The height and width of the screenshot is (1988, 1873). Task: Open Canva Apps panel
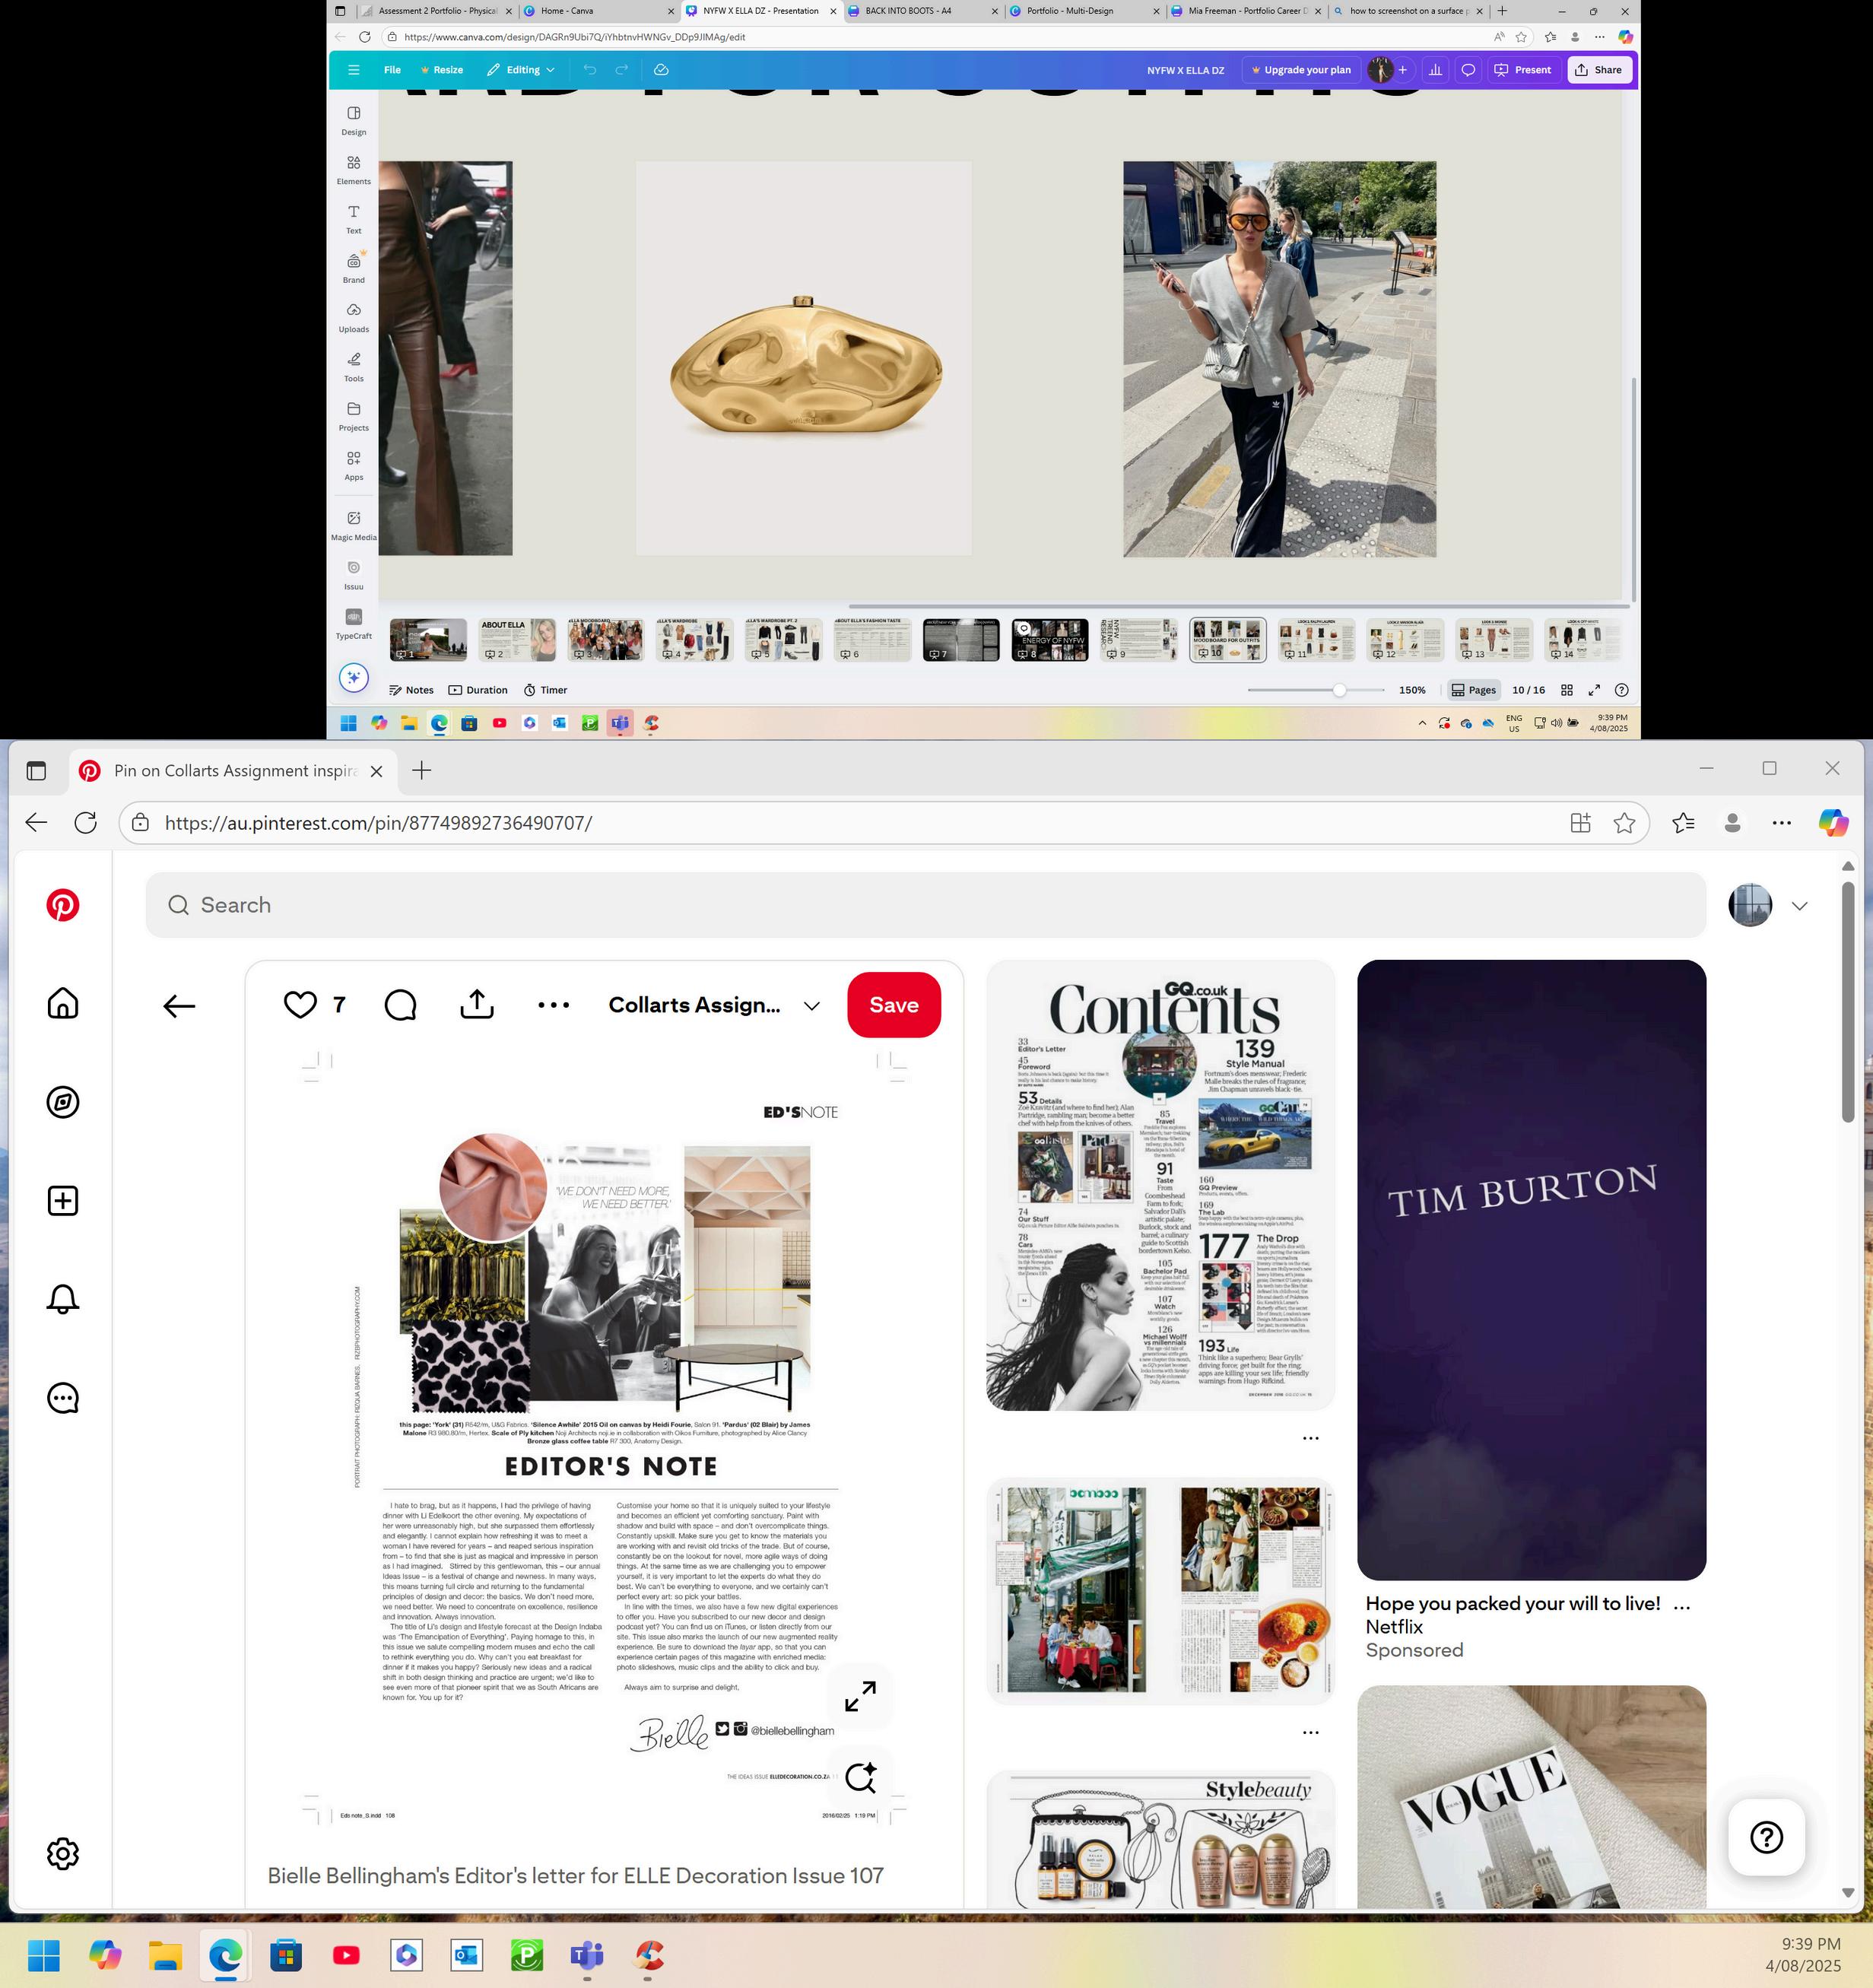[354, 464]
